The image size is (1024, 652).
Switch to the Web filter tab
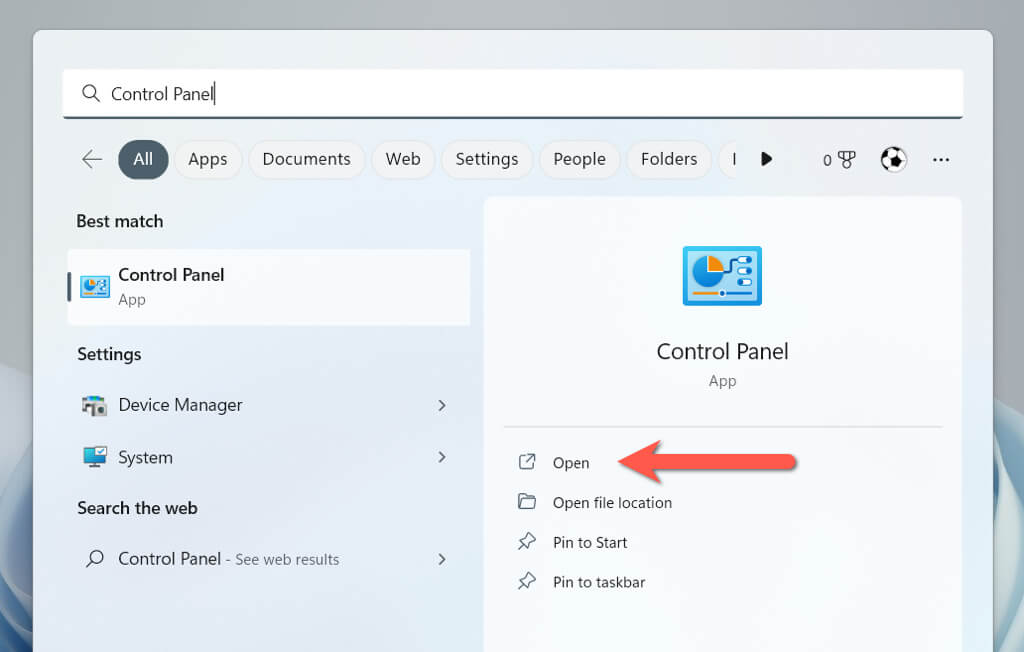[x=403, y=159]
